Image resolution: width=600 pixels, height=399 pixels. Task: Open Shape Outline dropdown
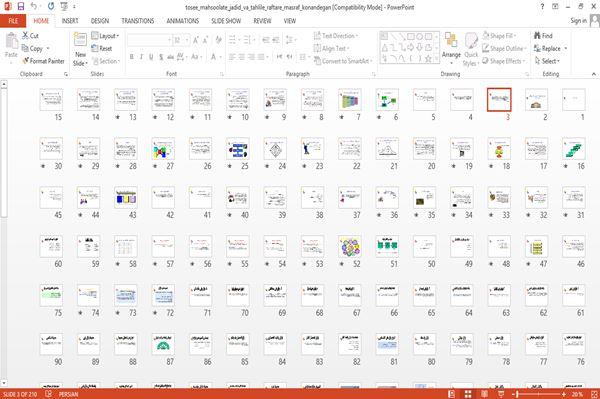(x=504, y=48)
